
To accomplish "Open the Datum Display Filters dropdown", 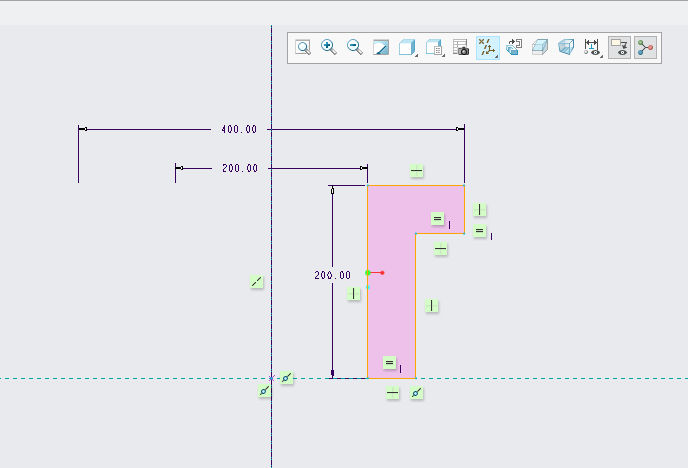I will (487, 48).
